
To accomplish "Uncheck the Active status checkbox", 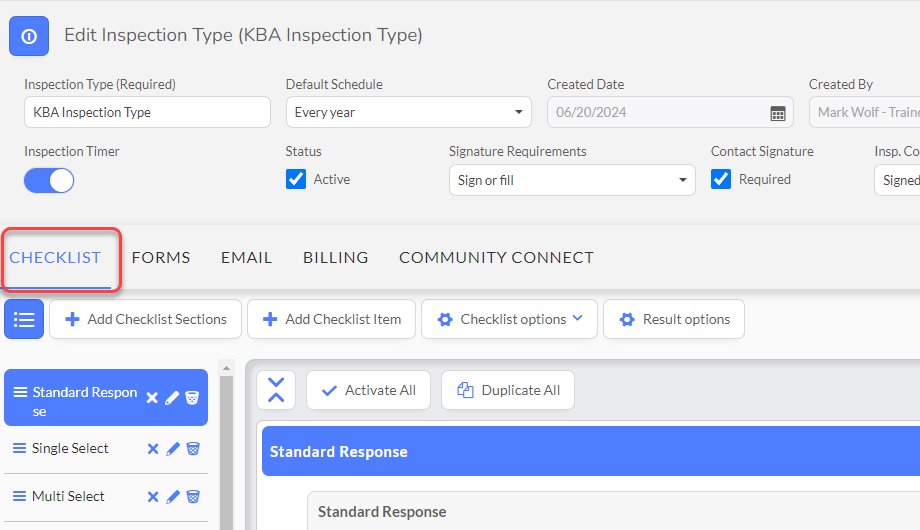I will click(296, 179).
